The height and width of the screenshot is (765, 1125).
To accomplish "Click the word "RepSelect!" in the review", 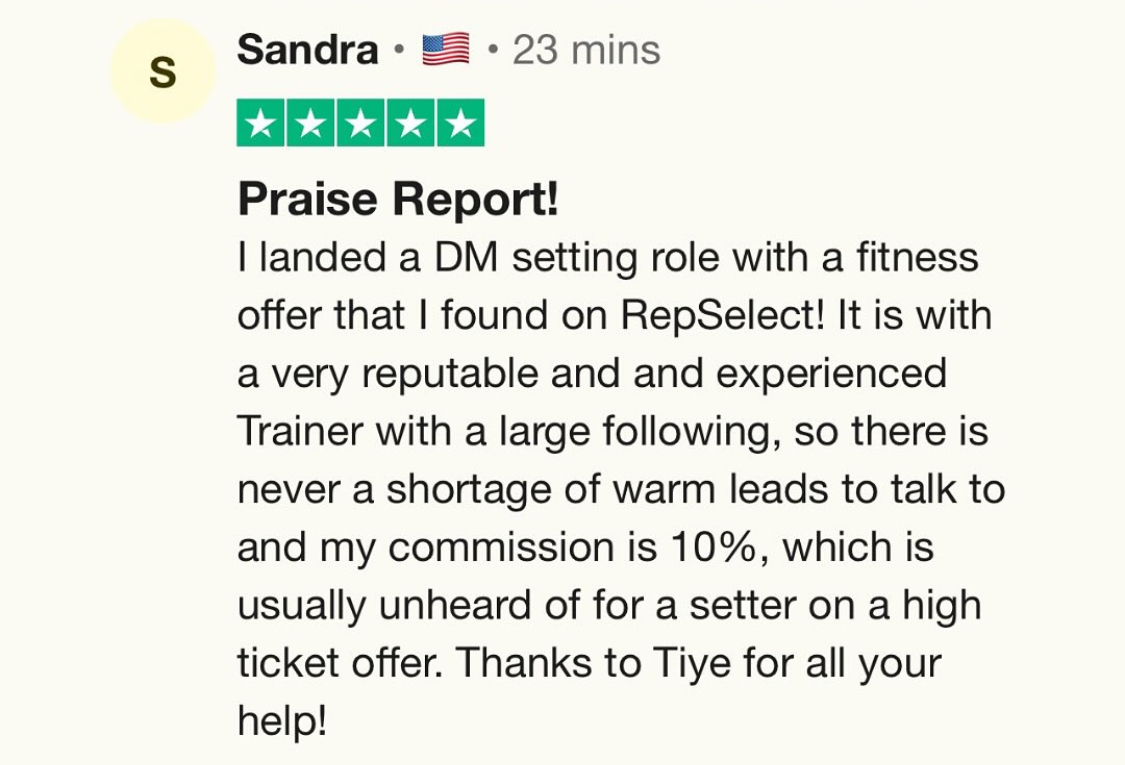I will click(x=724, y=316).
